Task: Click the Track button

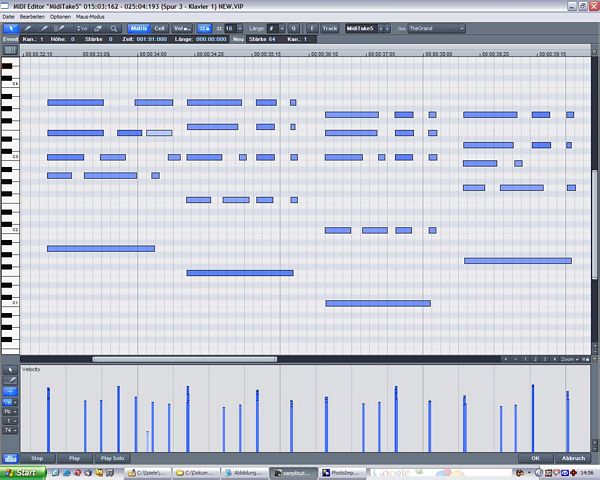Action: tap(330, 29)
